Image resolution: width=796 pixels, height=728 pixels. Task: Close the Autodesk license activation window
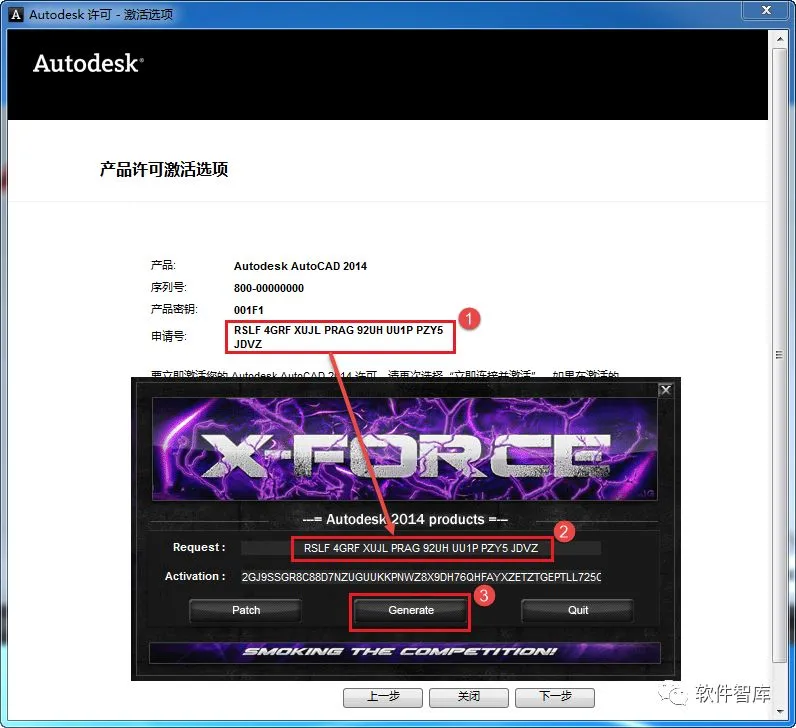pyautogui.click(x=766, y=10)
